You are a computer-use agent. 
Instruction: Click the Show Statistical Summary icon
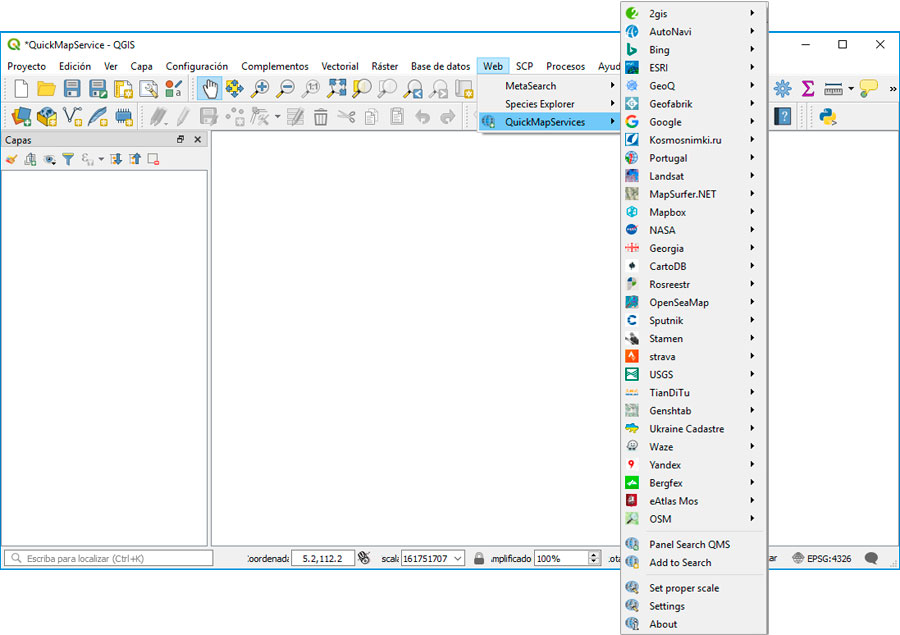[x=807, y=88]
